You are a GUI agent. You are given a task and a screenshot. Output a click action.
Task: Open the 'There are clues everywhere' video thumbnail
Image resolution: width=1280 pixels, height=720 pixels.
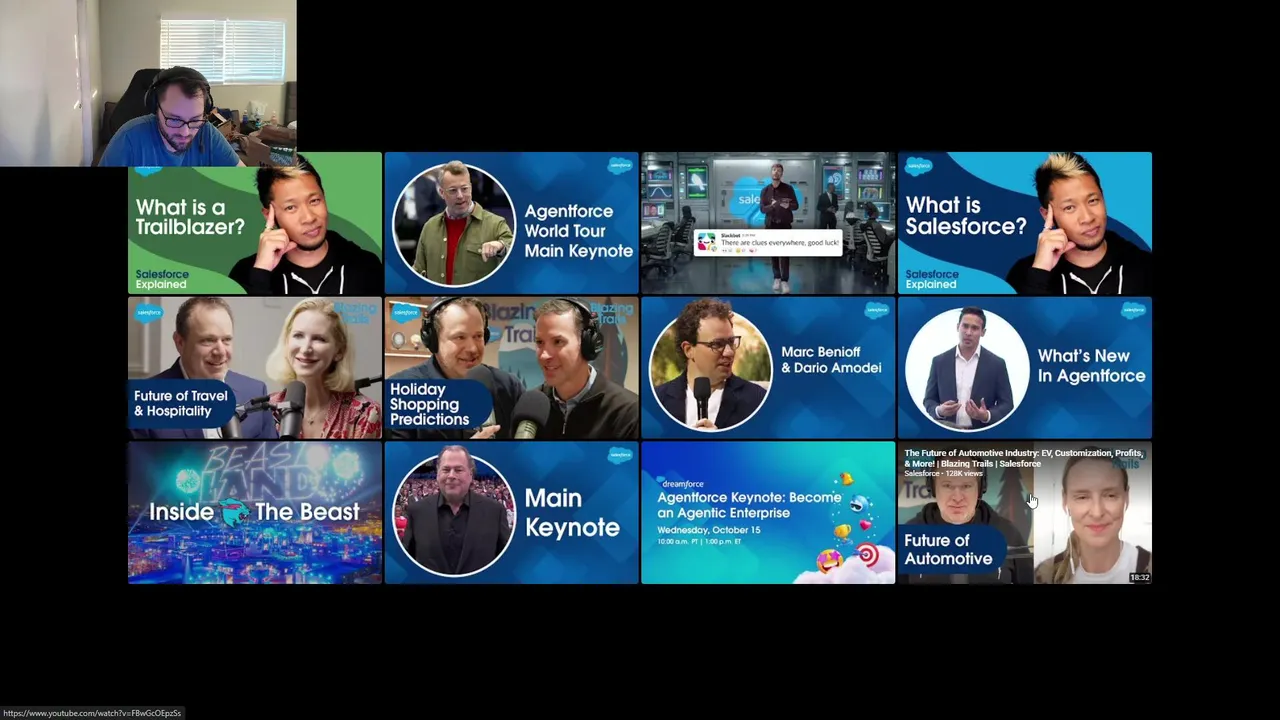coord(768,223)
